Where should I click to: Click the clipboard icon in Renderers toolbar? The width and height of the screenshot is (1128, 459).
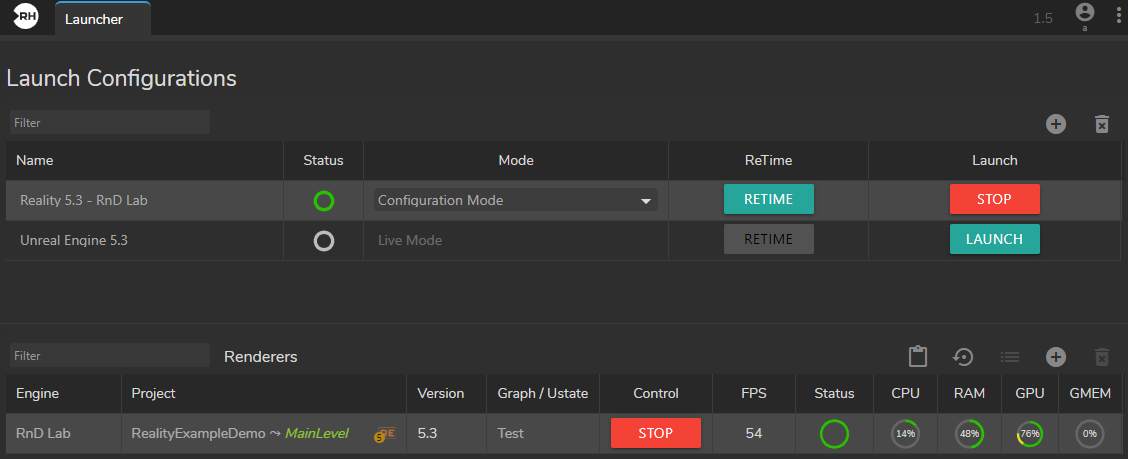click(x=918, y=357)
